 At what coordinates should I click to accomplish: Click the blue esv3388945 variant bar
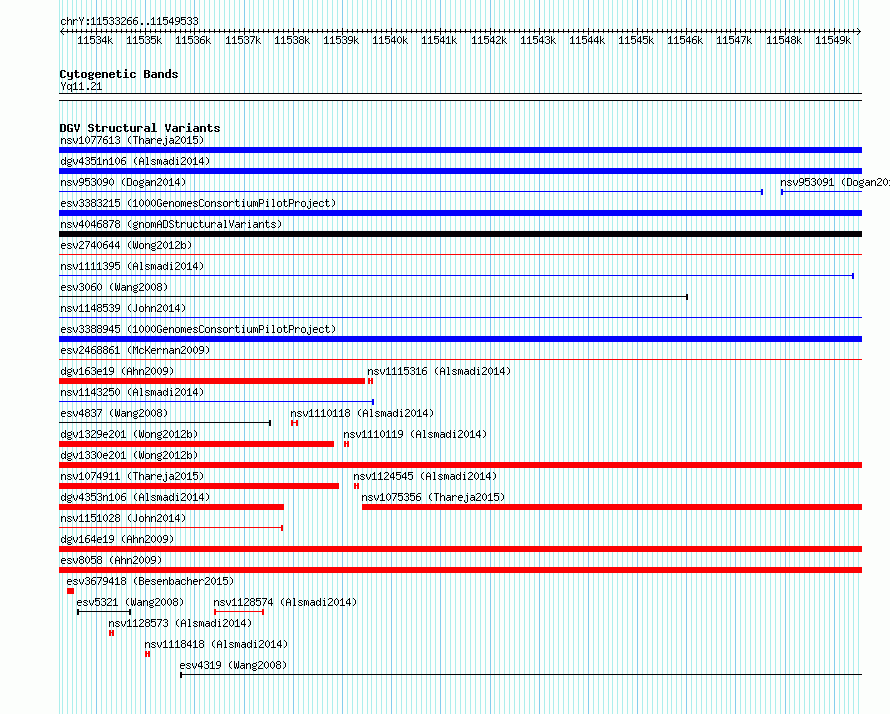[460, 339]
